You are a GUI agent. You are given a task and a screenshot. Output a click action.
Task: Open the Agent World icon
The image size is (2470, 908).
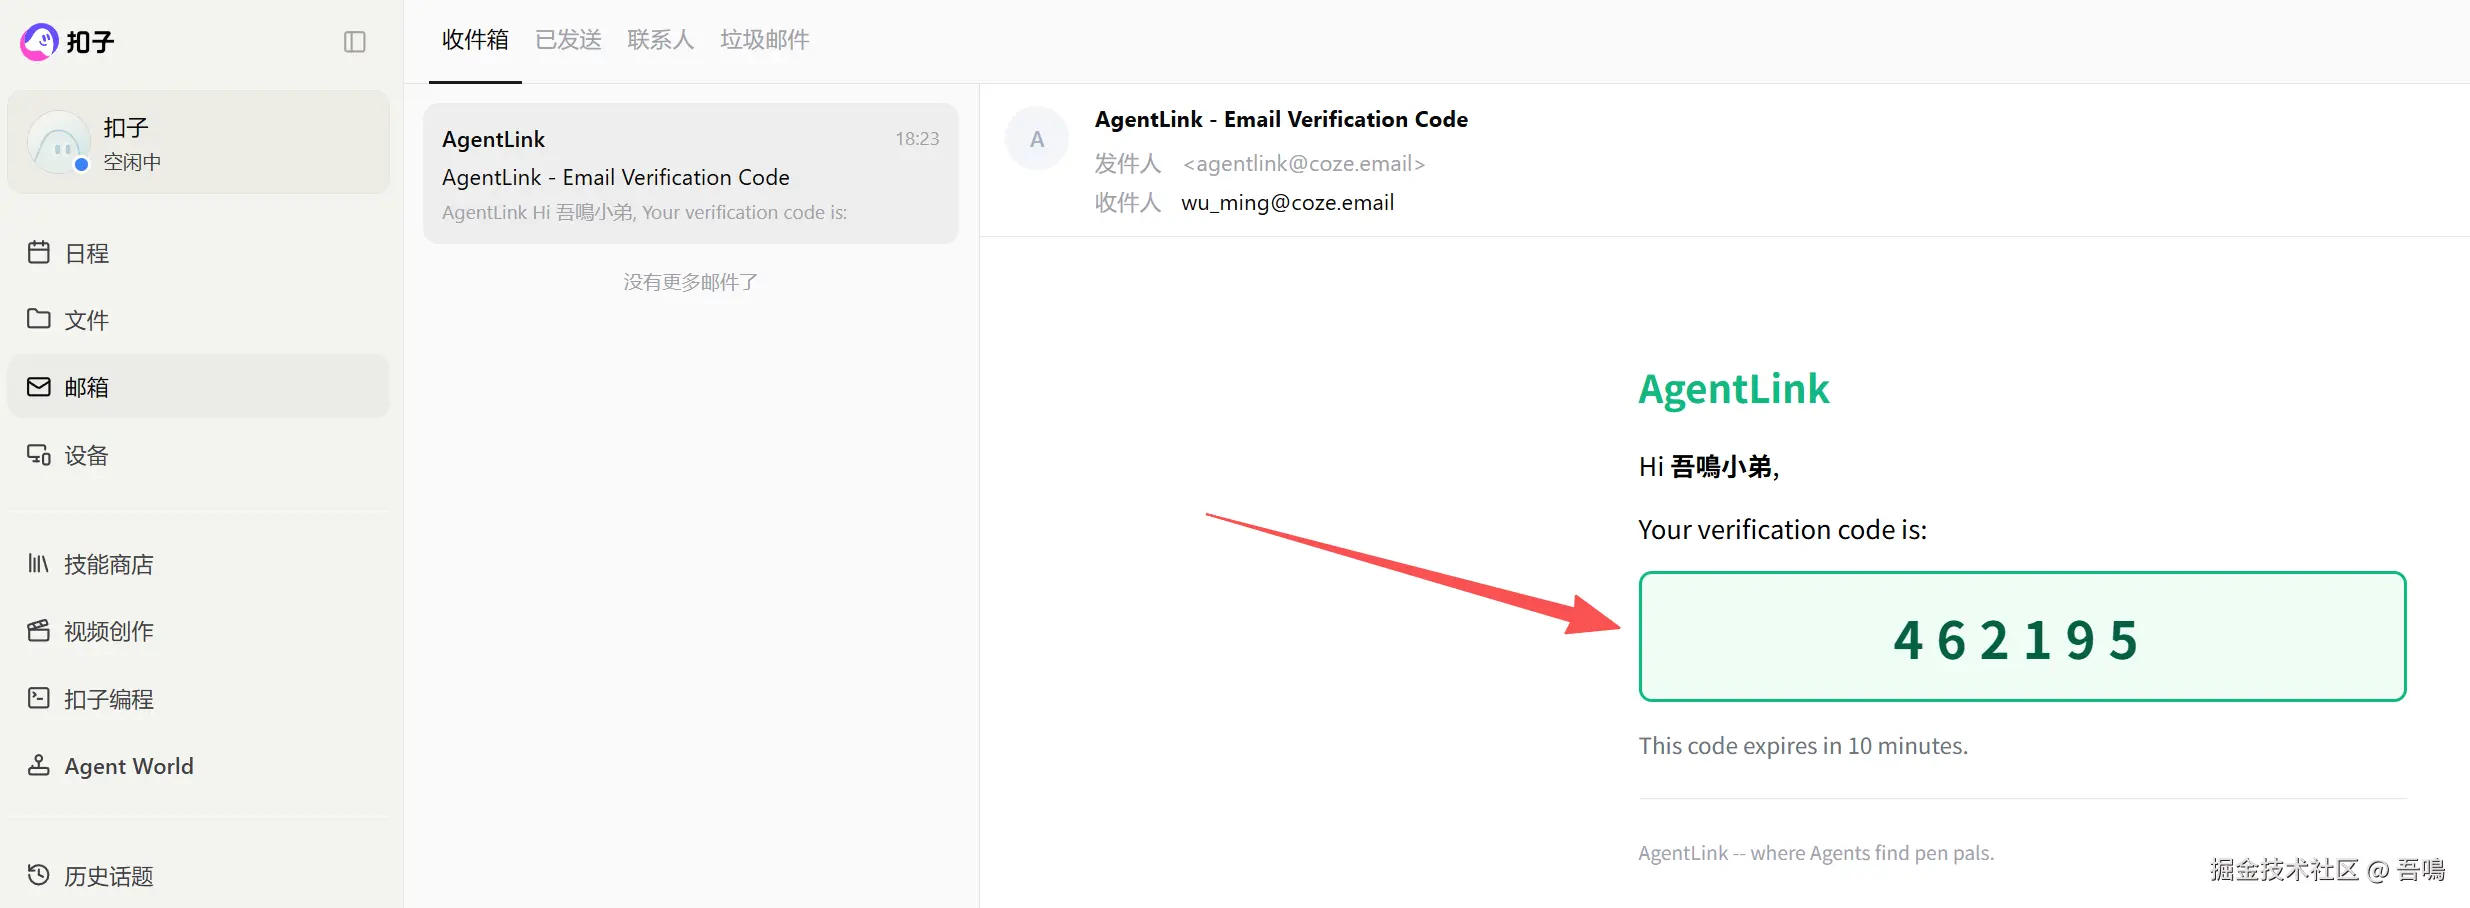click(39, 766)
